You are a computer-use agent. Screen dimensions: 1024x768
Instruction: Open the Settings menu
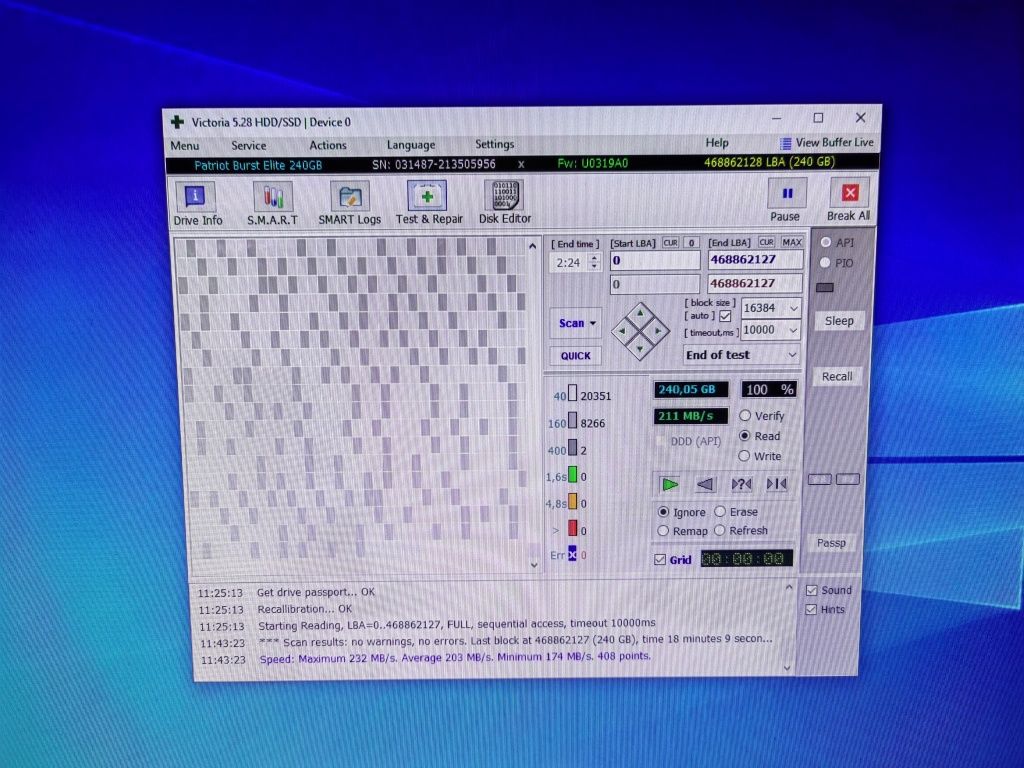[x=494, y=144]
